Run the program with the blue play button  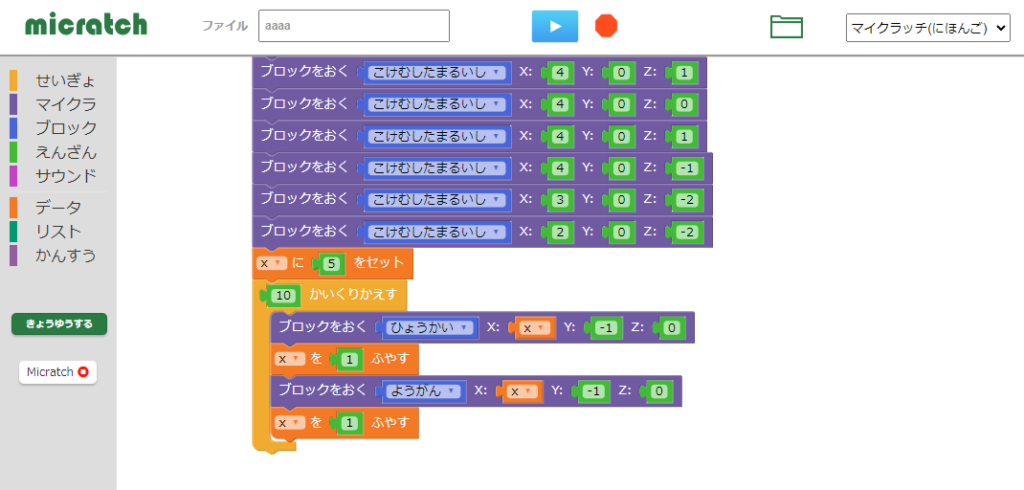pos(554,26)
